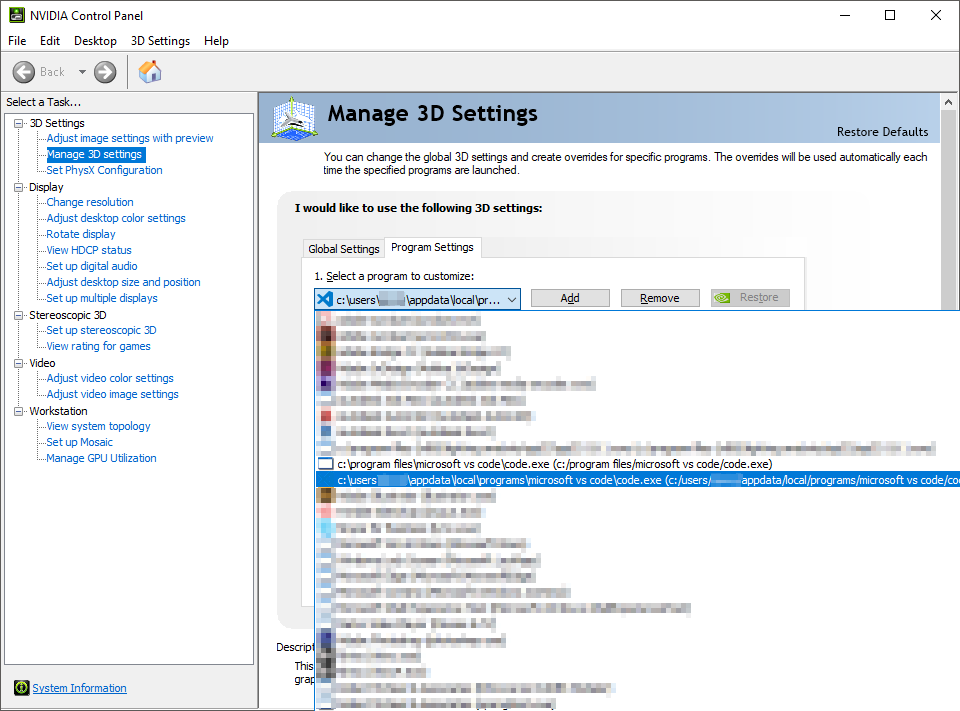The height and width of the screenshot is (711, 960).
Task: Open the Back history dropdown arrow
Action: tap(82, 72)
